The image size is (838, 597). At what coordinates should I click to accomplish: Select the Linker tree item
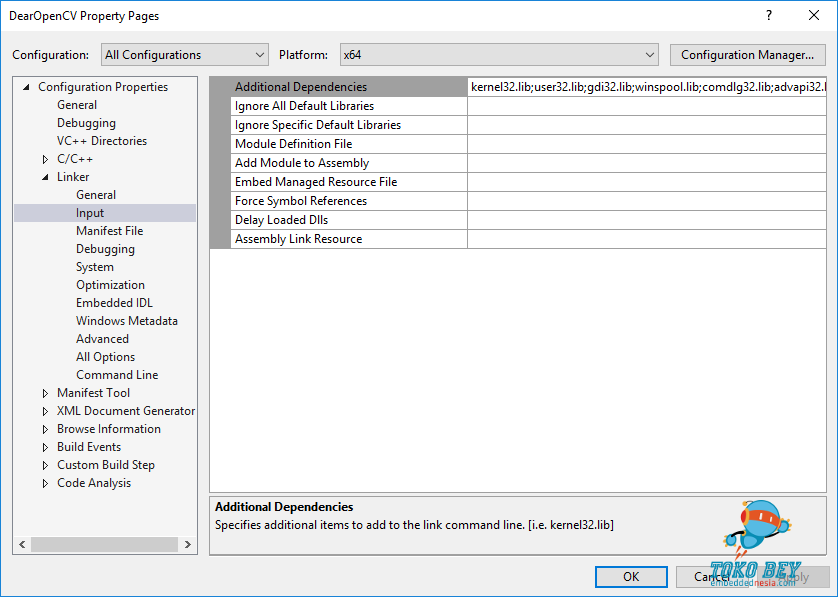click(73, 177)
